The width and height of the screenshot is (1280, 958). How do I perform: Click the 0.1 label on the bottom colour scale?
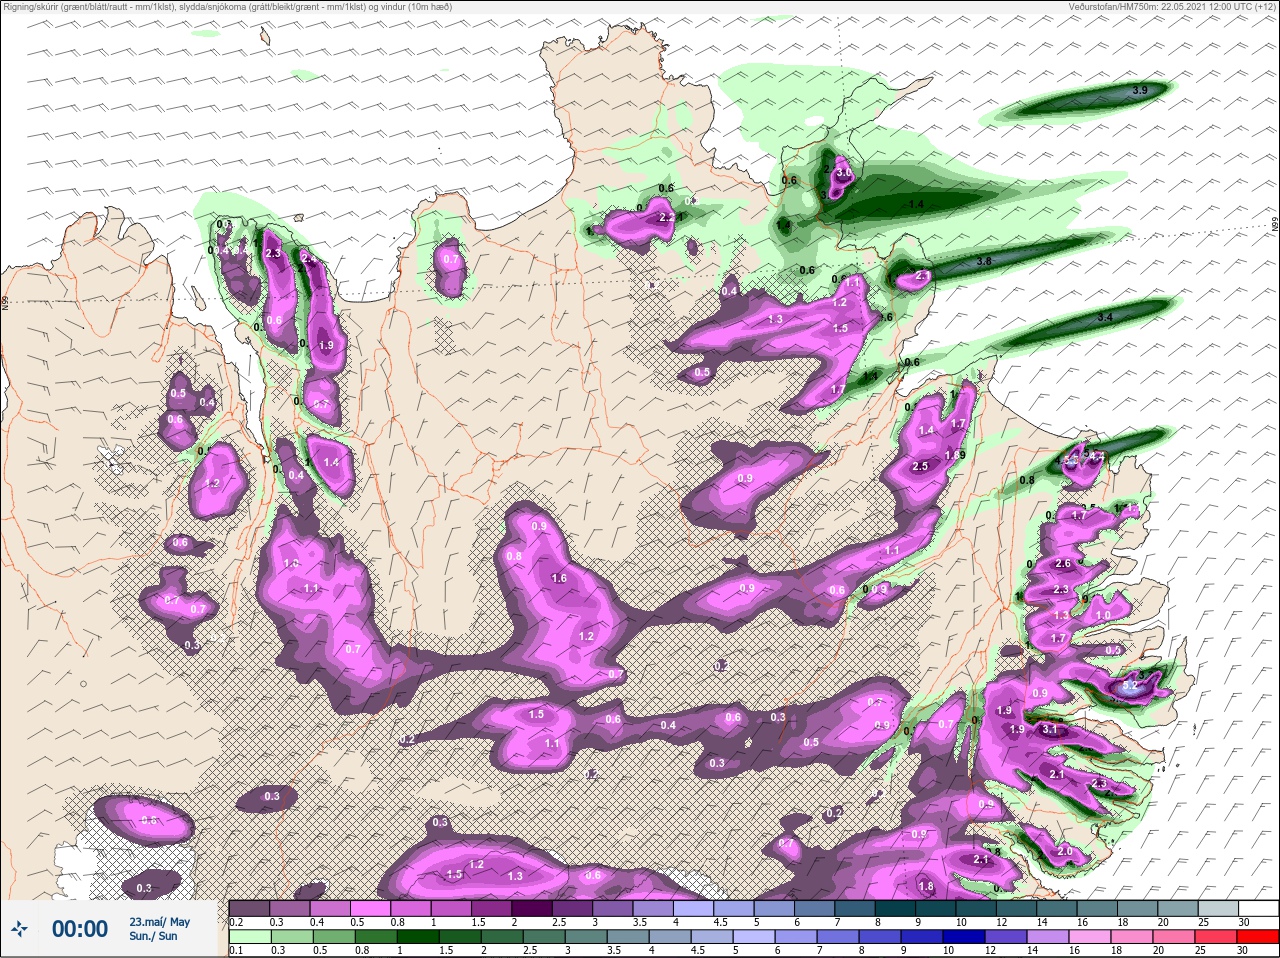[236, 950]
